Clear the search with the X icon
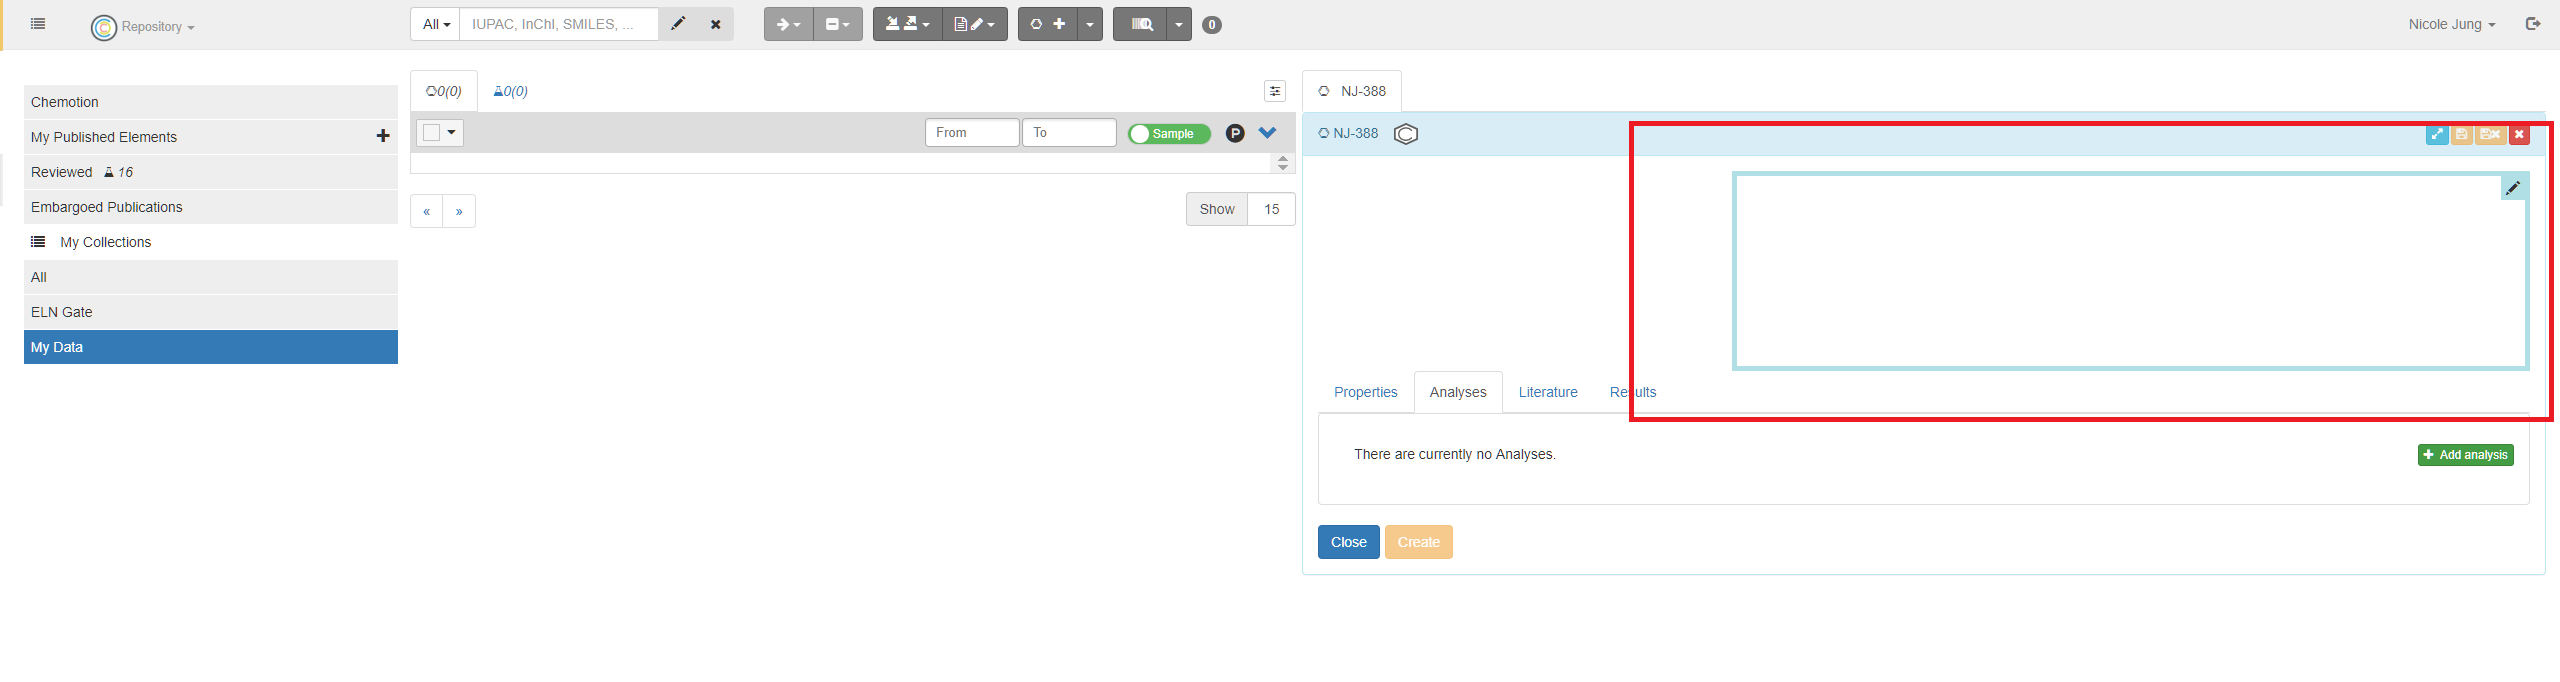 [716, 24]
